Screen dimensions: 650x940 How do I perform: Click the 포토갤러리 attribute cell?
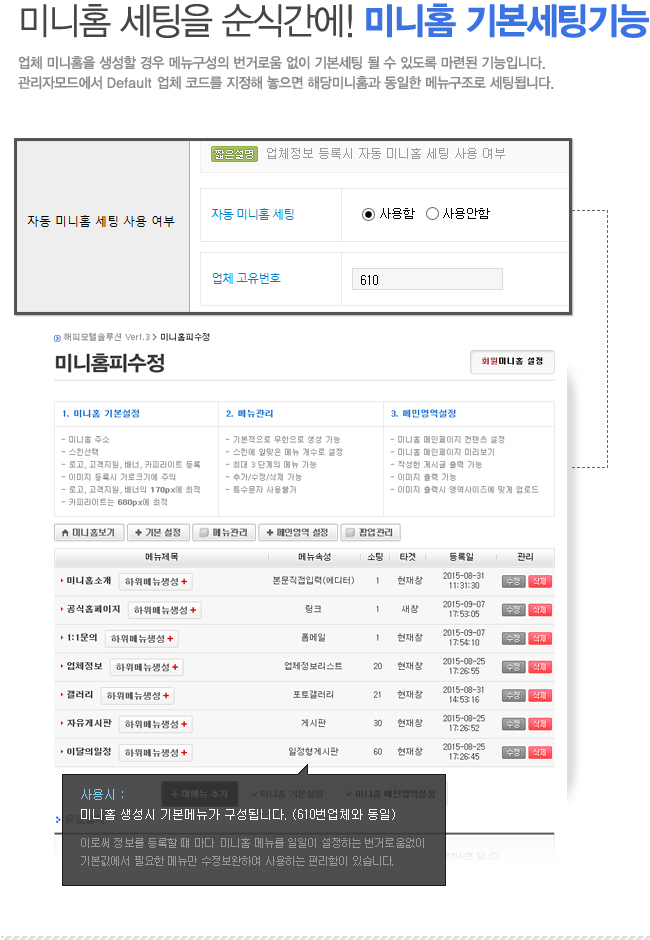pyautogui.click(x=313, y=695)
